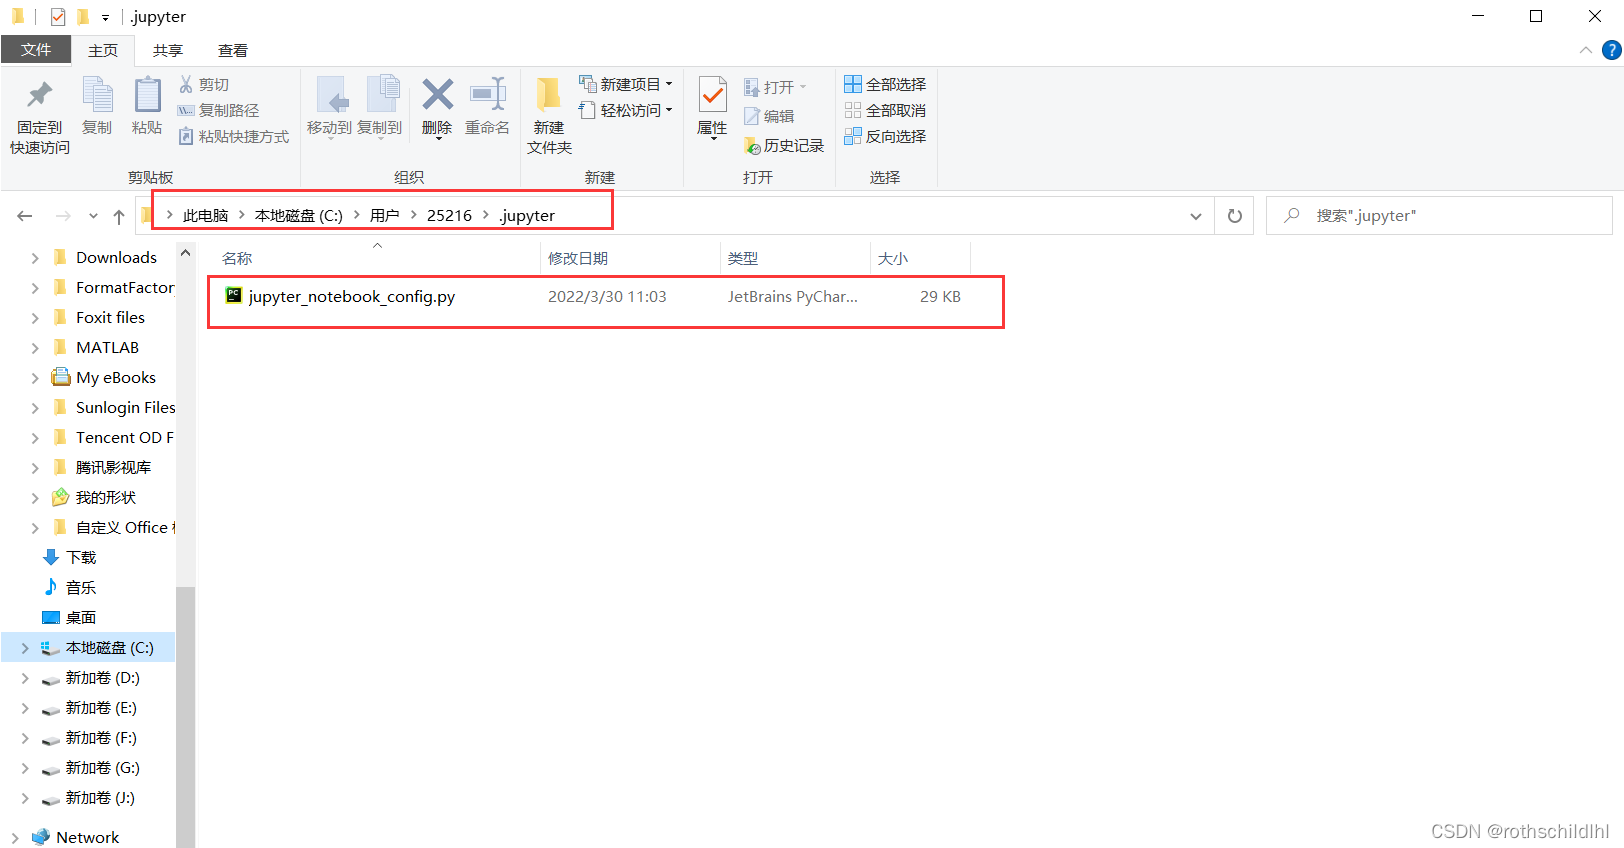The width and height of the screenshot is (1624, 848).
Task: Select Sunlogin Files folder
Action: pos(113,408)
